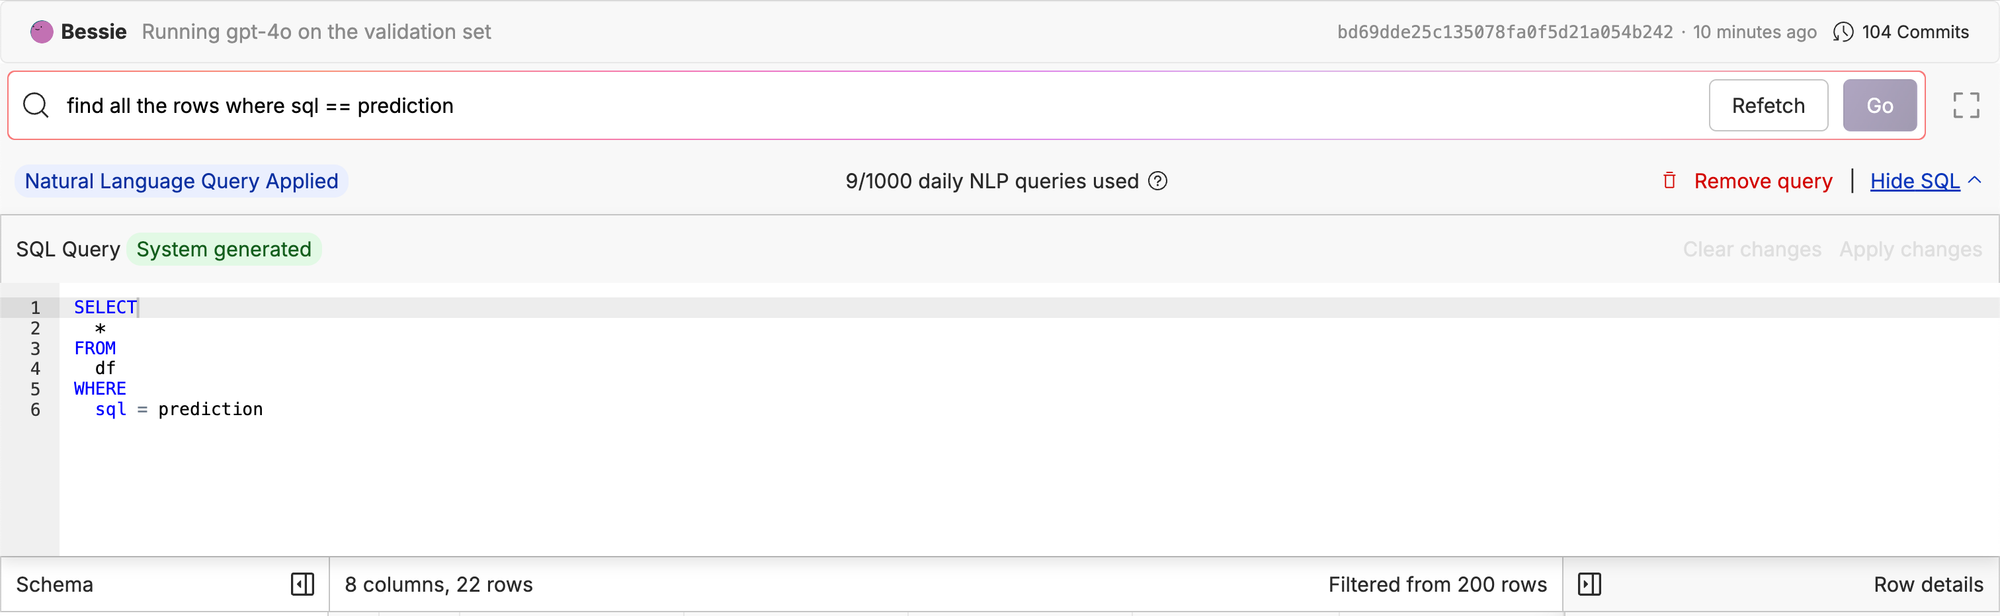Collapse the Schema panel
The image size is (2000, 616).
coord(302,584)
